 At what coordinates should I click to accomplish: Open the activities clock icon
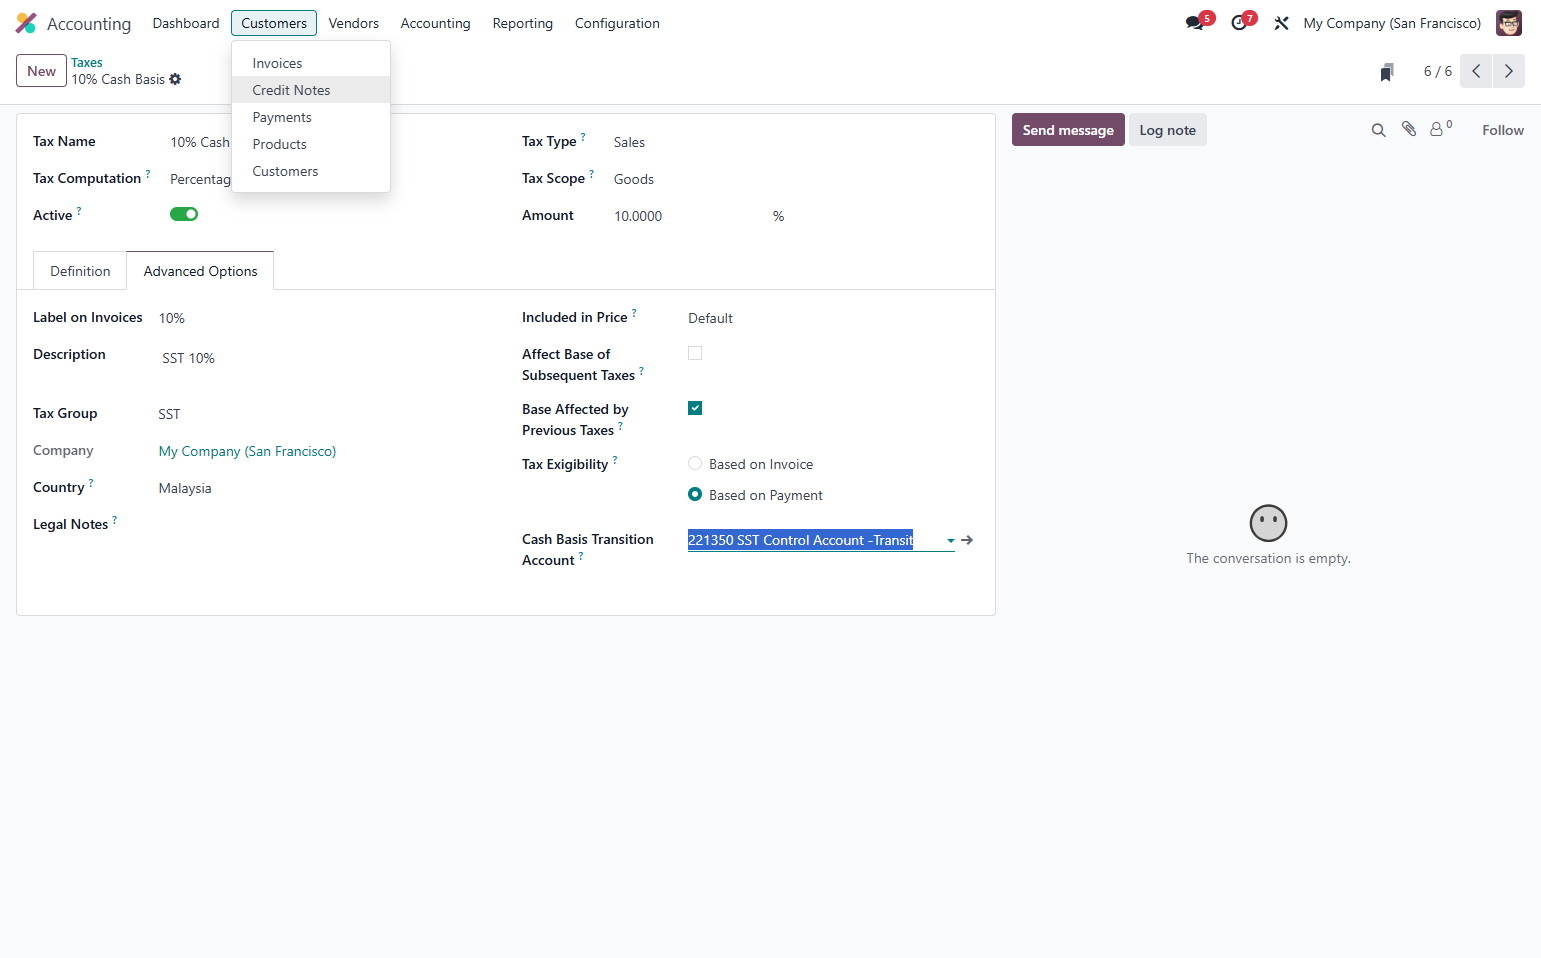click(1241, 22)
